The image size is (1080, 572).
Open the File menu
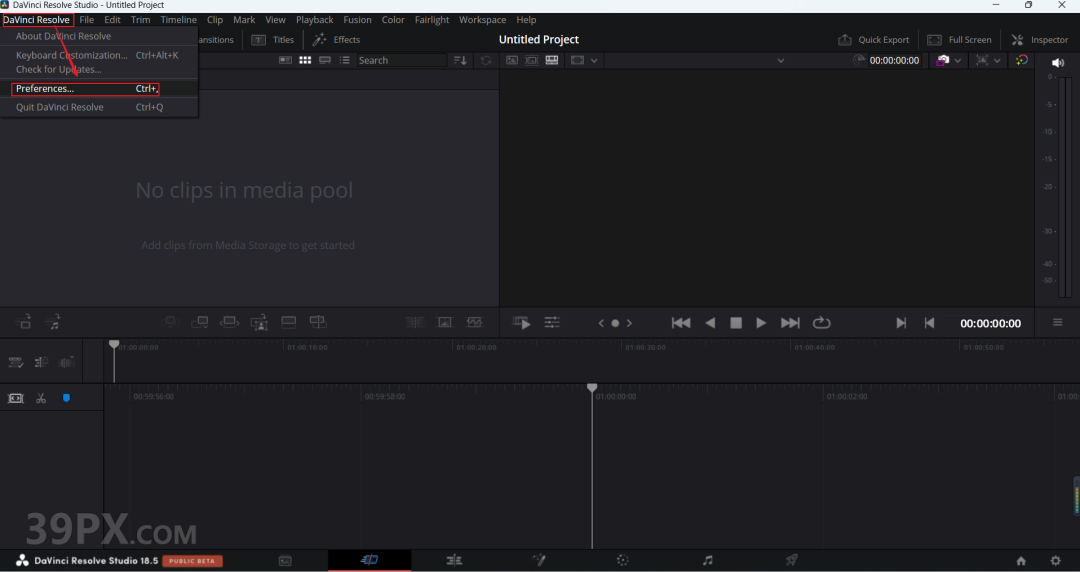tap(87, 20)
